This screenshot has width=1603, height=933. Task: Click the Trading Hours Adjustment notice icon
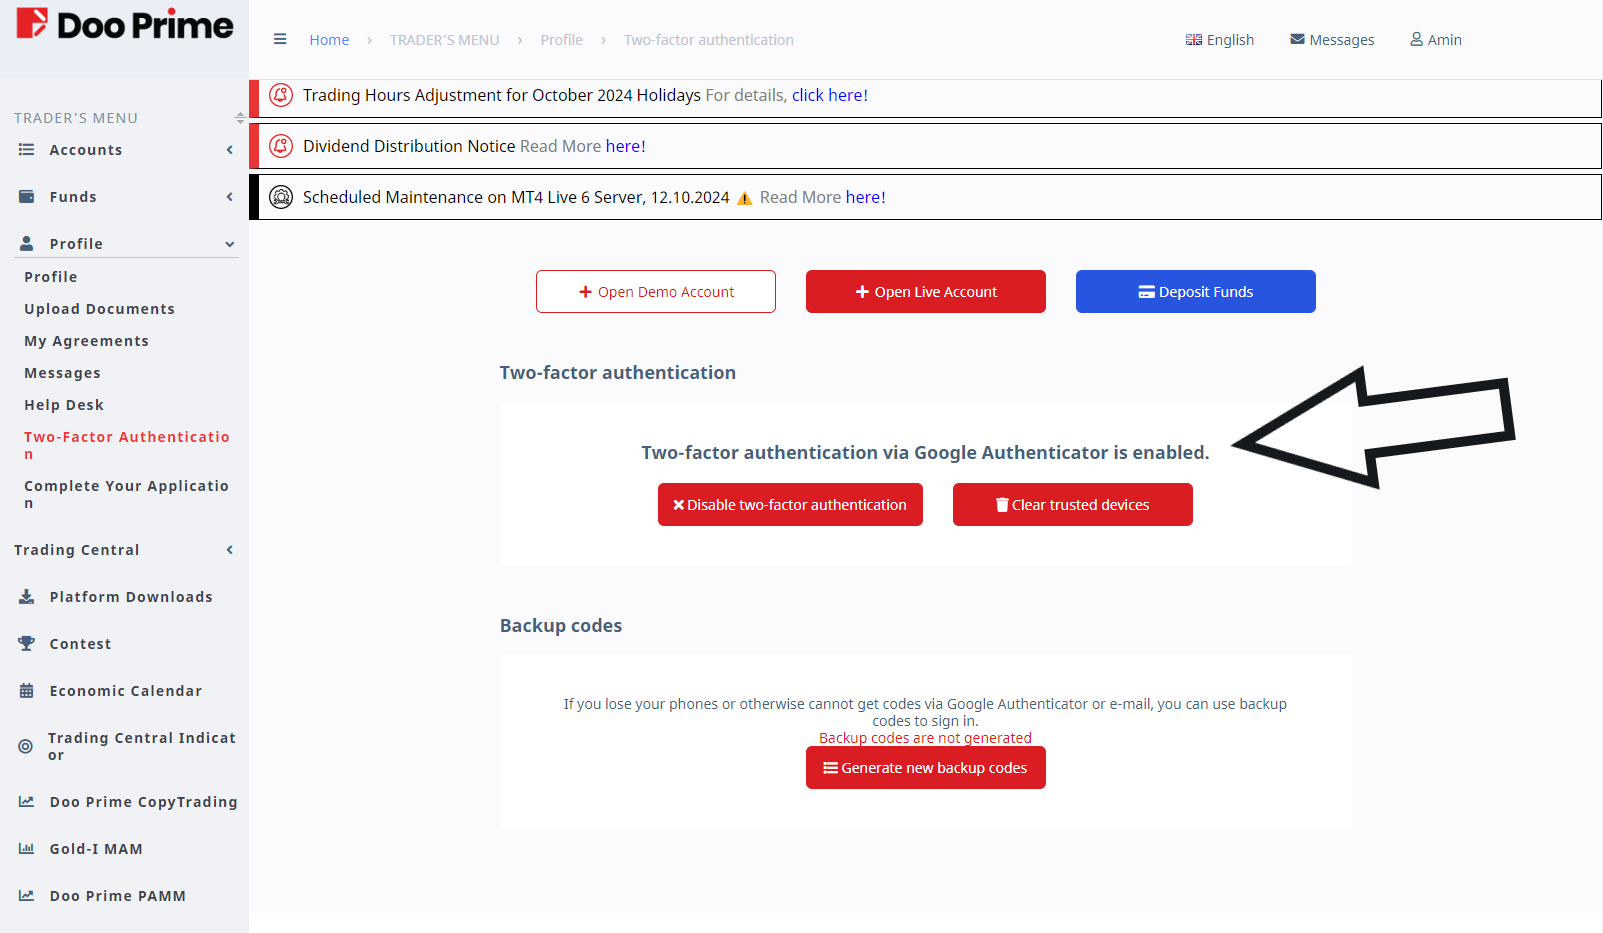(282, 95)
